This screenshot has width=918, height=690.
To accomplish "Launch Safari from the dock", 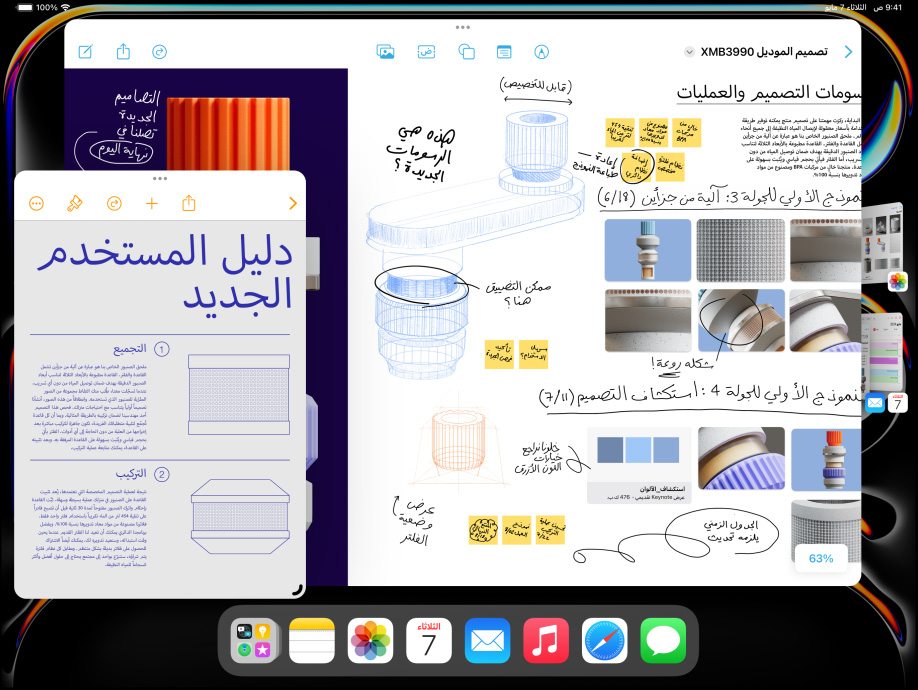I will point(604,640).
